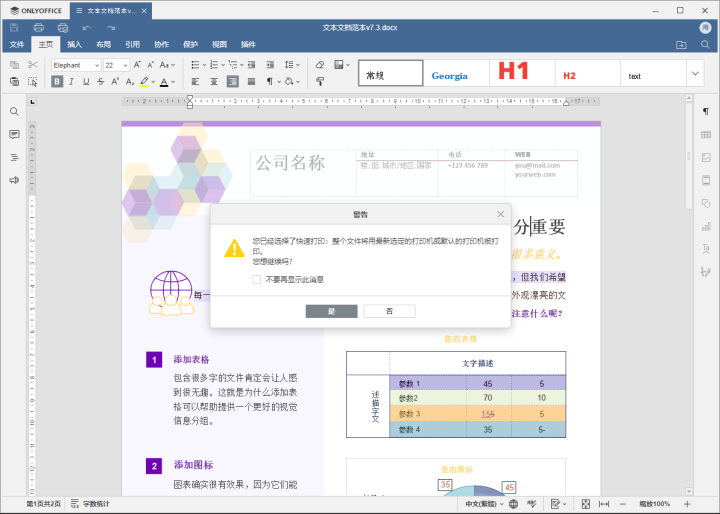
Task: Open the comments panel in left sidebar
Action: [x=14, y=134]
